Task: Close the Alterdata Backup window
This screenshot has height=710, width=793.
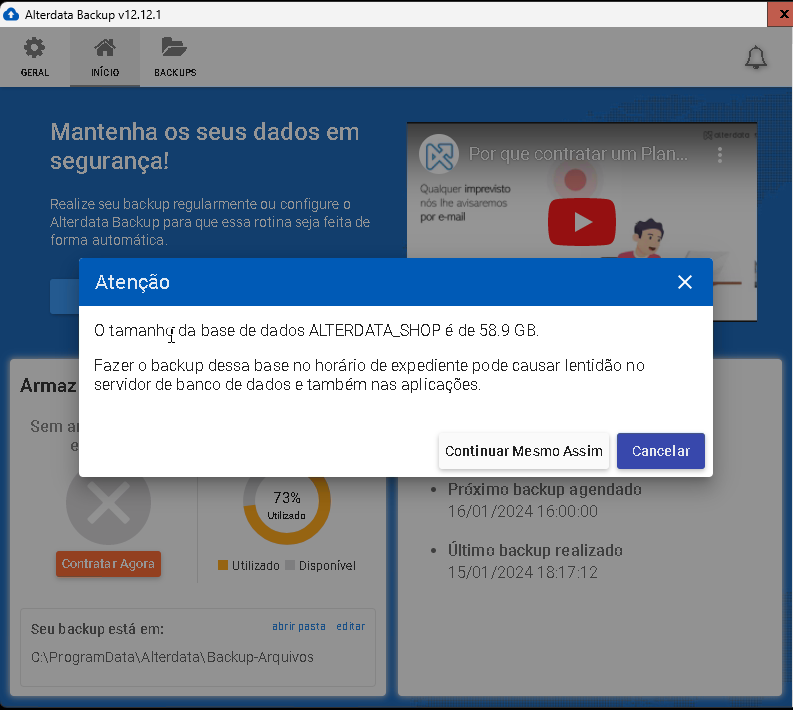Action: [x=781, y=14]
